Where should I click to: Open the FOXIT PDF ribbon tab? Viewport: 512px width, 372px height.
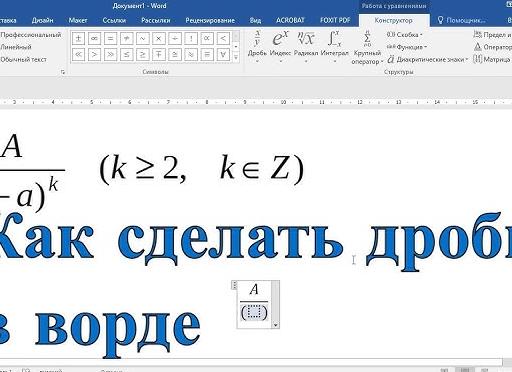pyautogui.click(x=335, y=20)
